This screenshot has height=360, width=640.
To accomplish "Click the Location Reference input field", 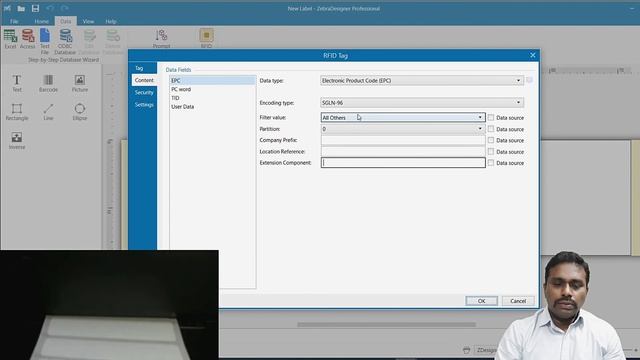I will point(403,151).
